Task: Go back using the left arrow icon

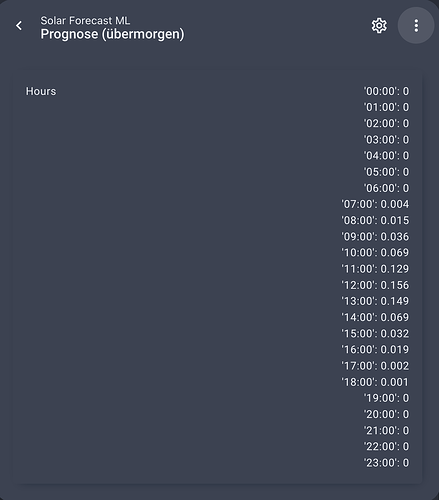Action: [19, 26]
